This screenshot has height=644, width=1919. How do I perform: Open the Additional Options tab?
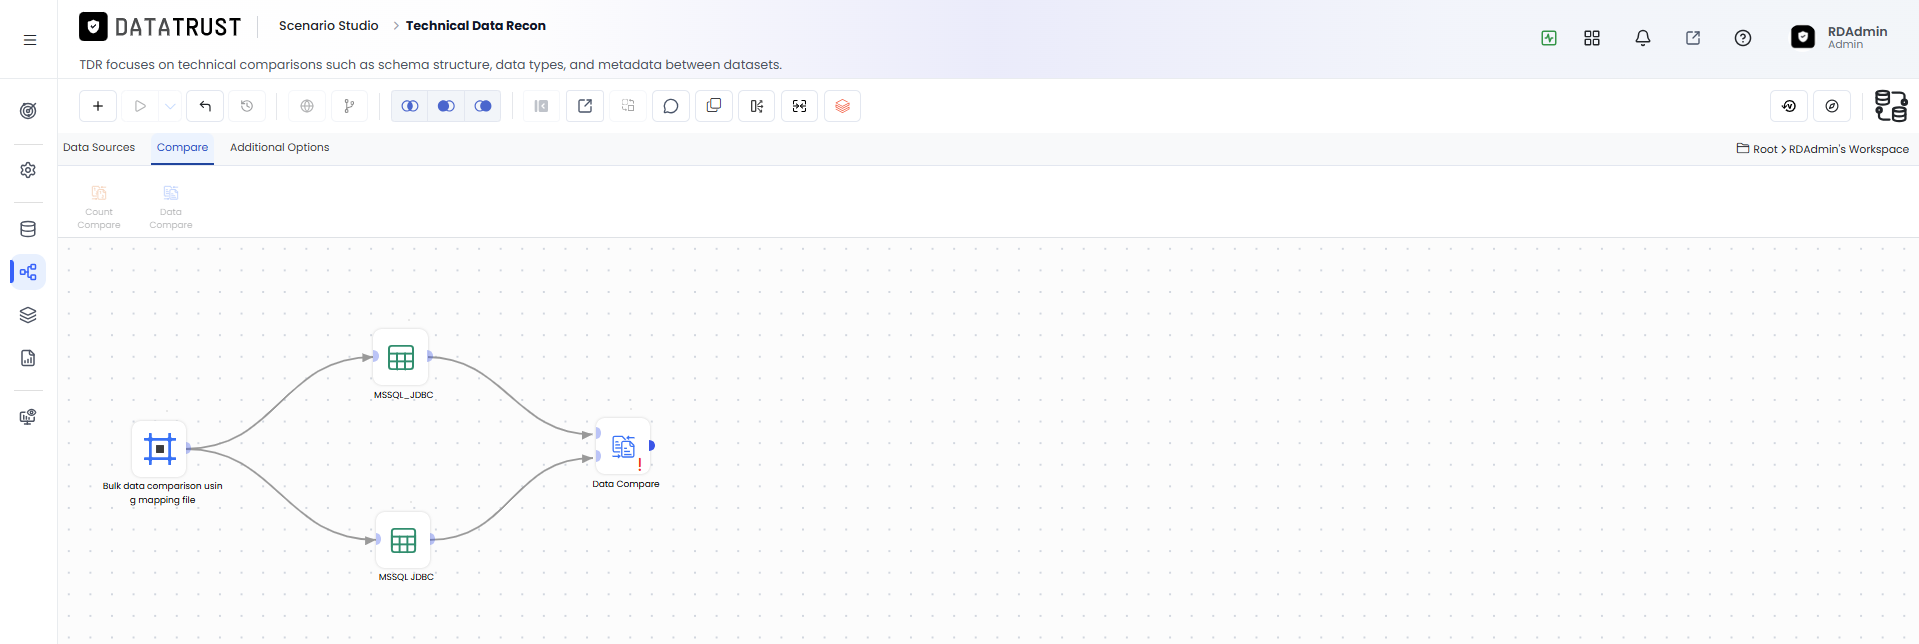point(280,148)
